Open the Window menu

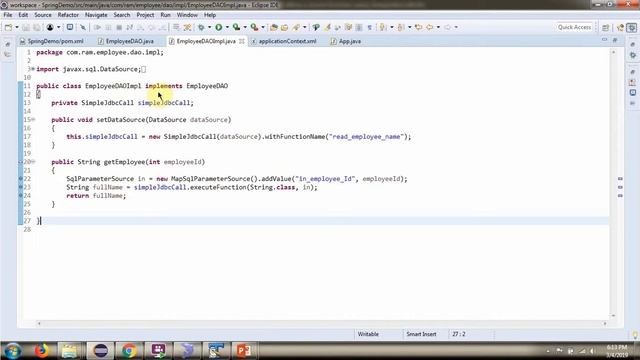(x=187, y=15)
